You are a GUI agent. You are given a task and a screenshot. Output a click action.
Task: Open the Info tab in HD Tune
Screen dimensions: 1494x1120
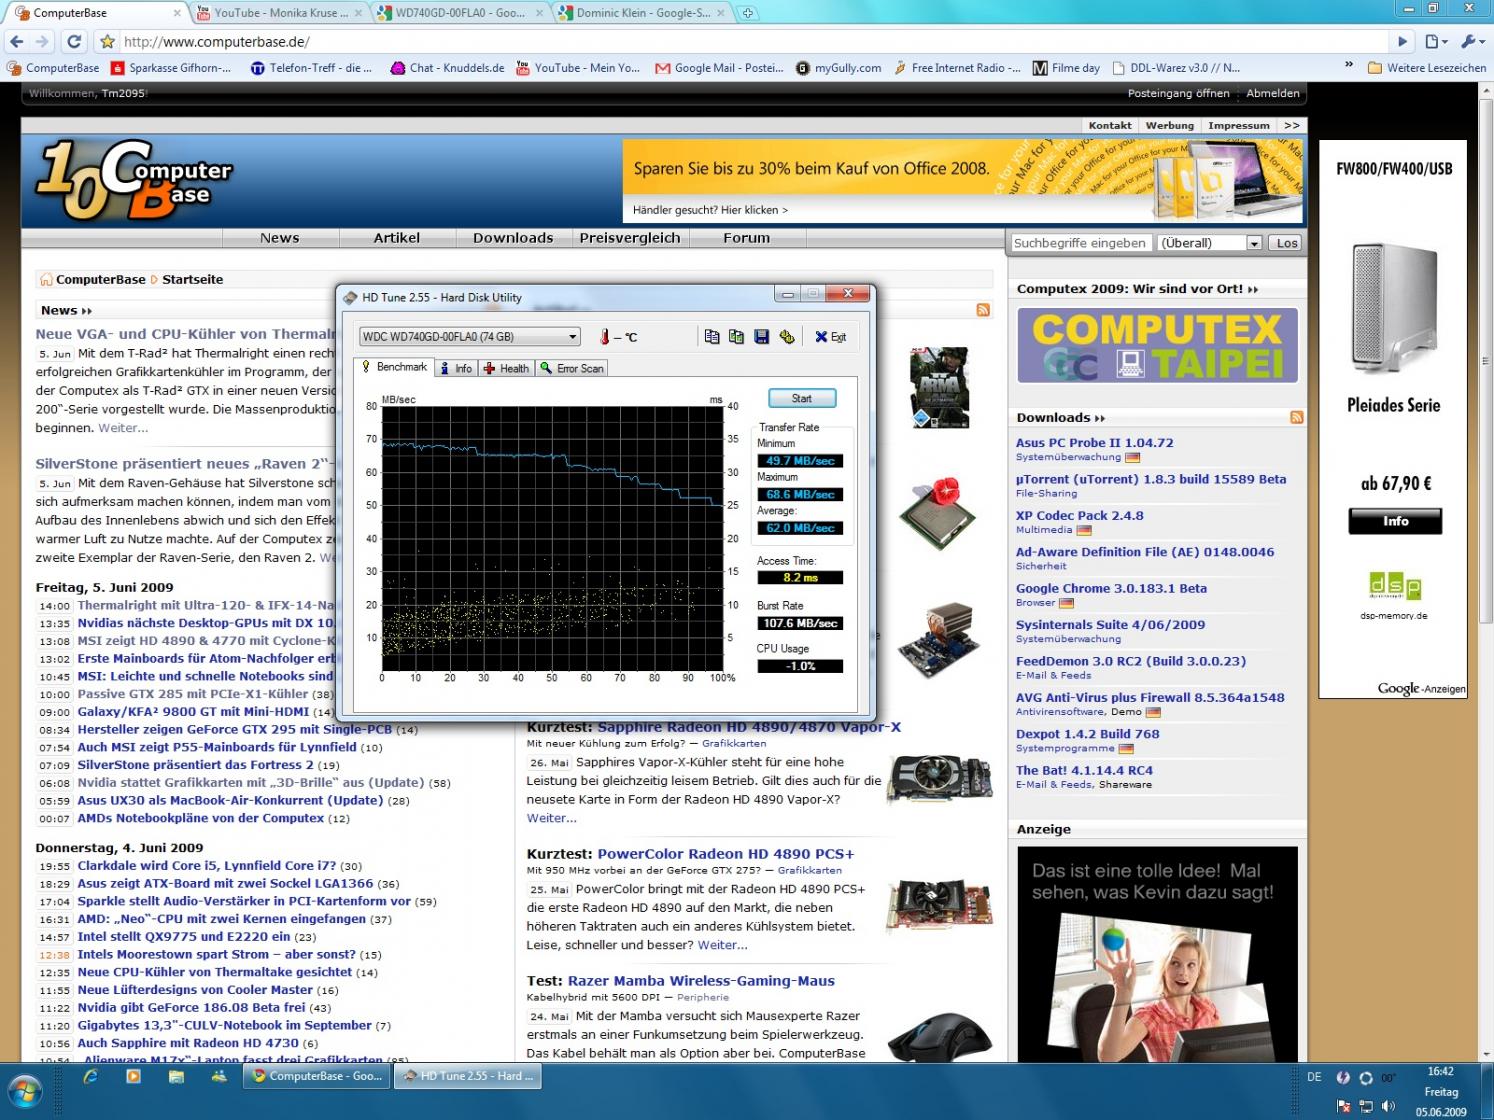(456, 369)
